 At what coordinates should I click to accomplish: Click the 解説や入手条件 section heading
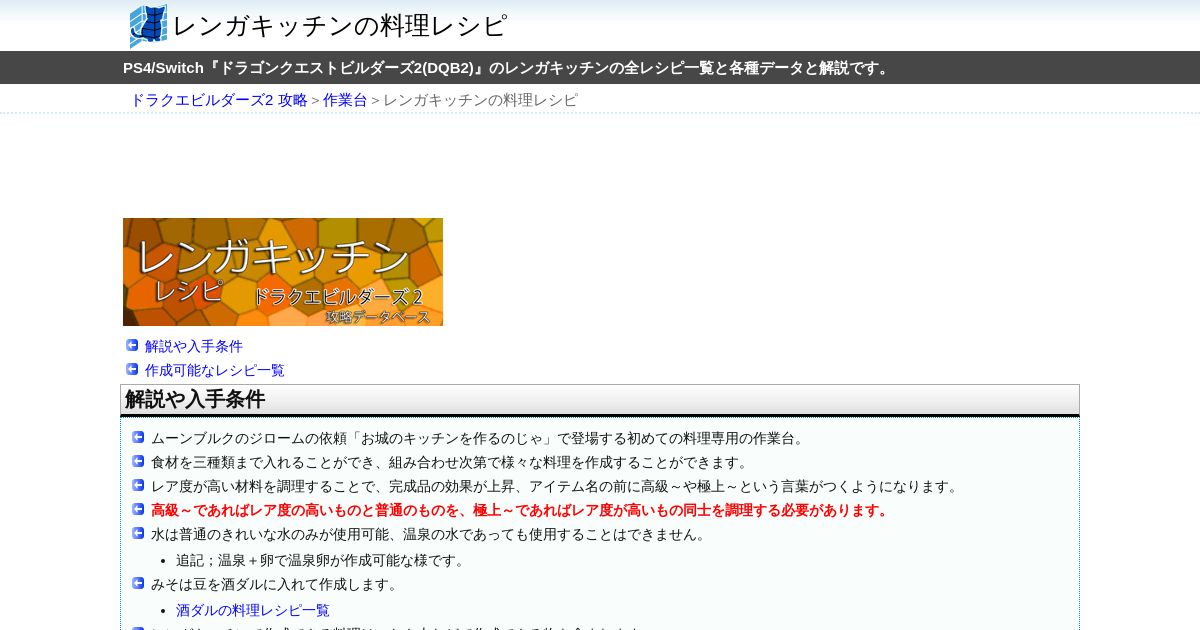point(600,400)
